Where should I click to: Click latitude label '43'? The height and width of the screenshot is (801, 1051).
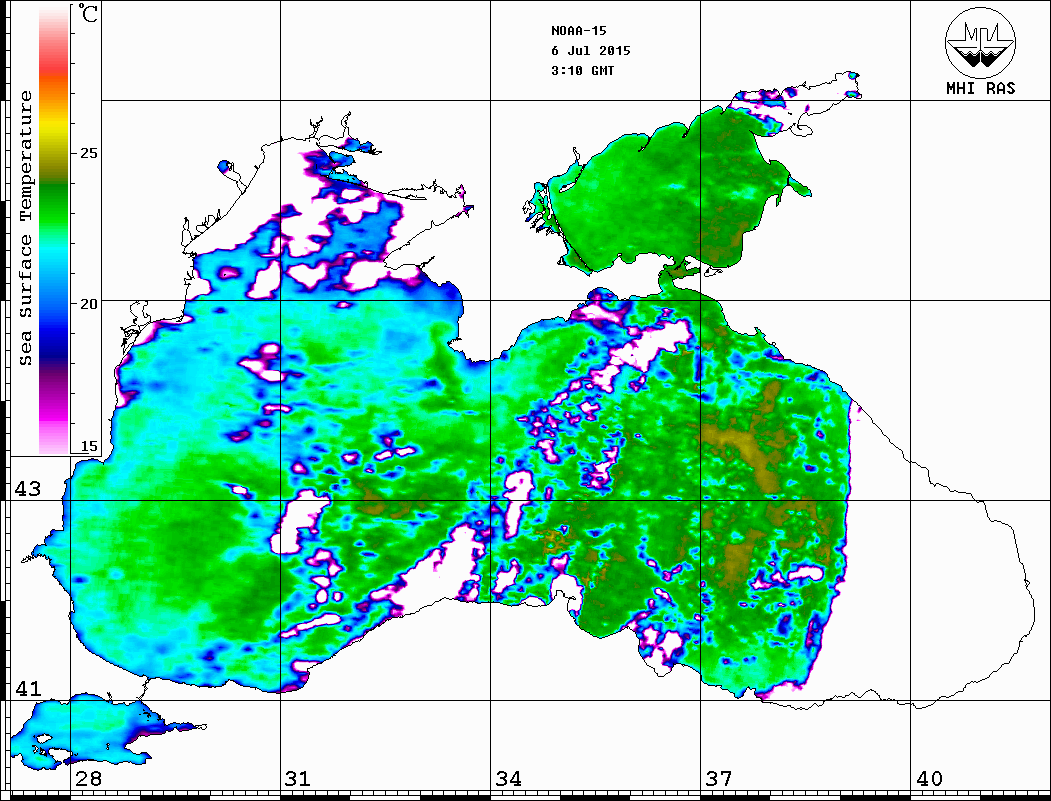click(x=28, y=489)
